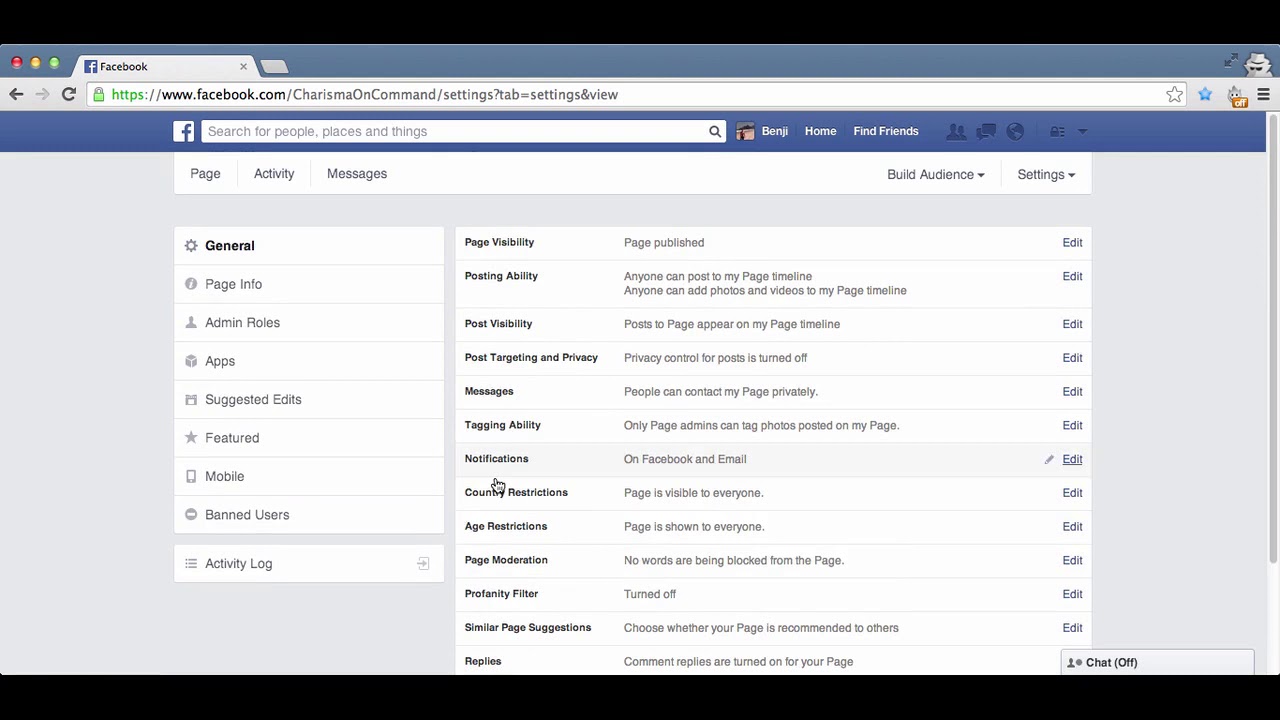
Task: Open a new browser tab
Action: pyautogui.click(x=274, y=66)
